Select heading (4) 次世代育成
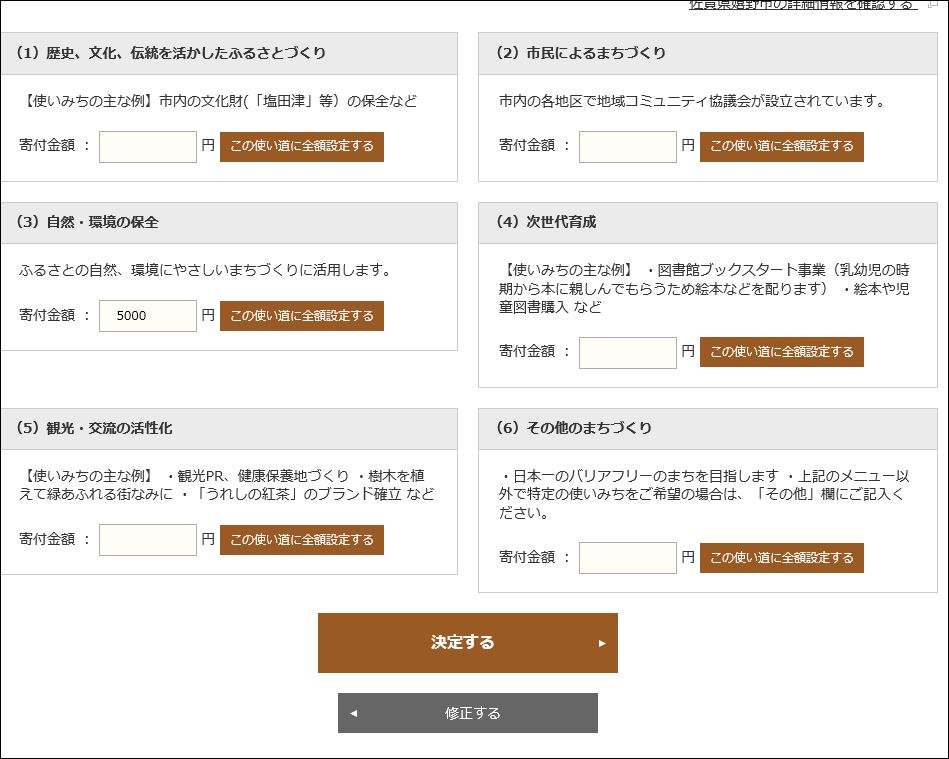Viewport: 949px width, 759px height. (x=546, y=222)
